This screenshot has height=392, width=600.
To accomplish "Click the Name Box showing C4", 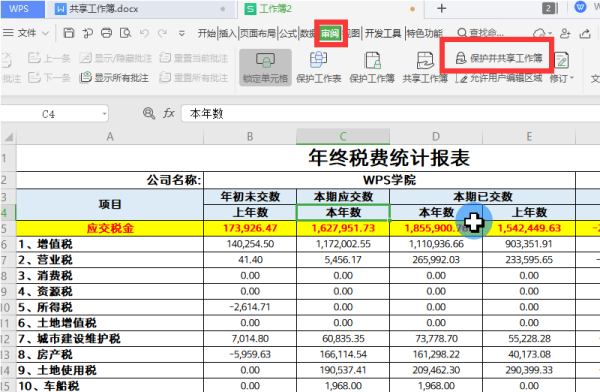I will pos(49,114).
